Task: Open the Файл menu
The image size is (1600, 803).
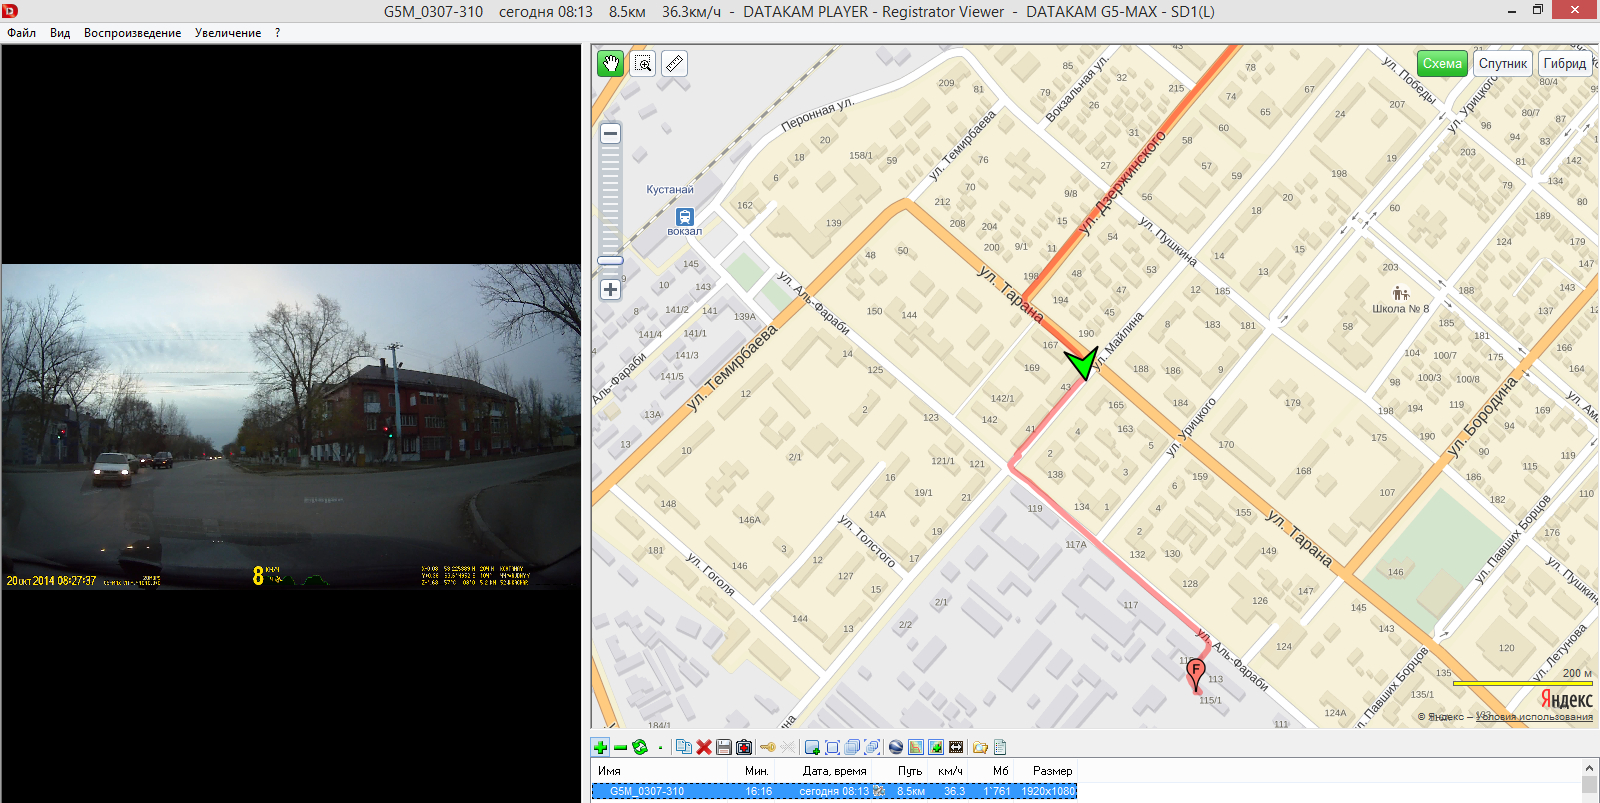Action: click(x=21, y=33)
